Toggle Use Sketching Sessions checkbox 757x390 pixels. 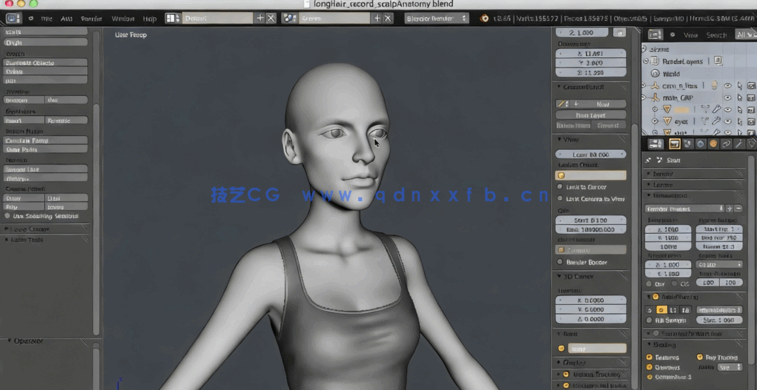pos(7,216)
